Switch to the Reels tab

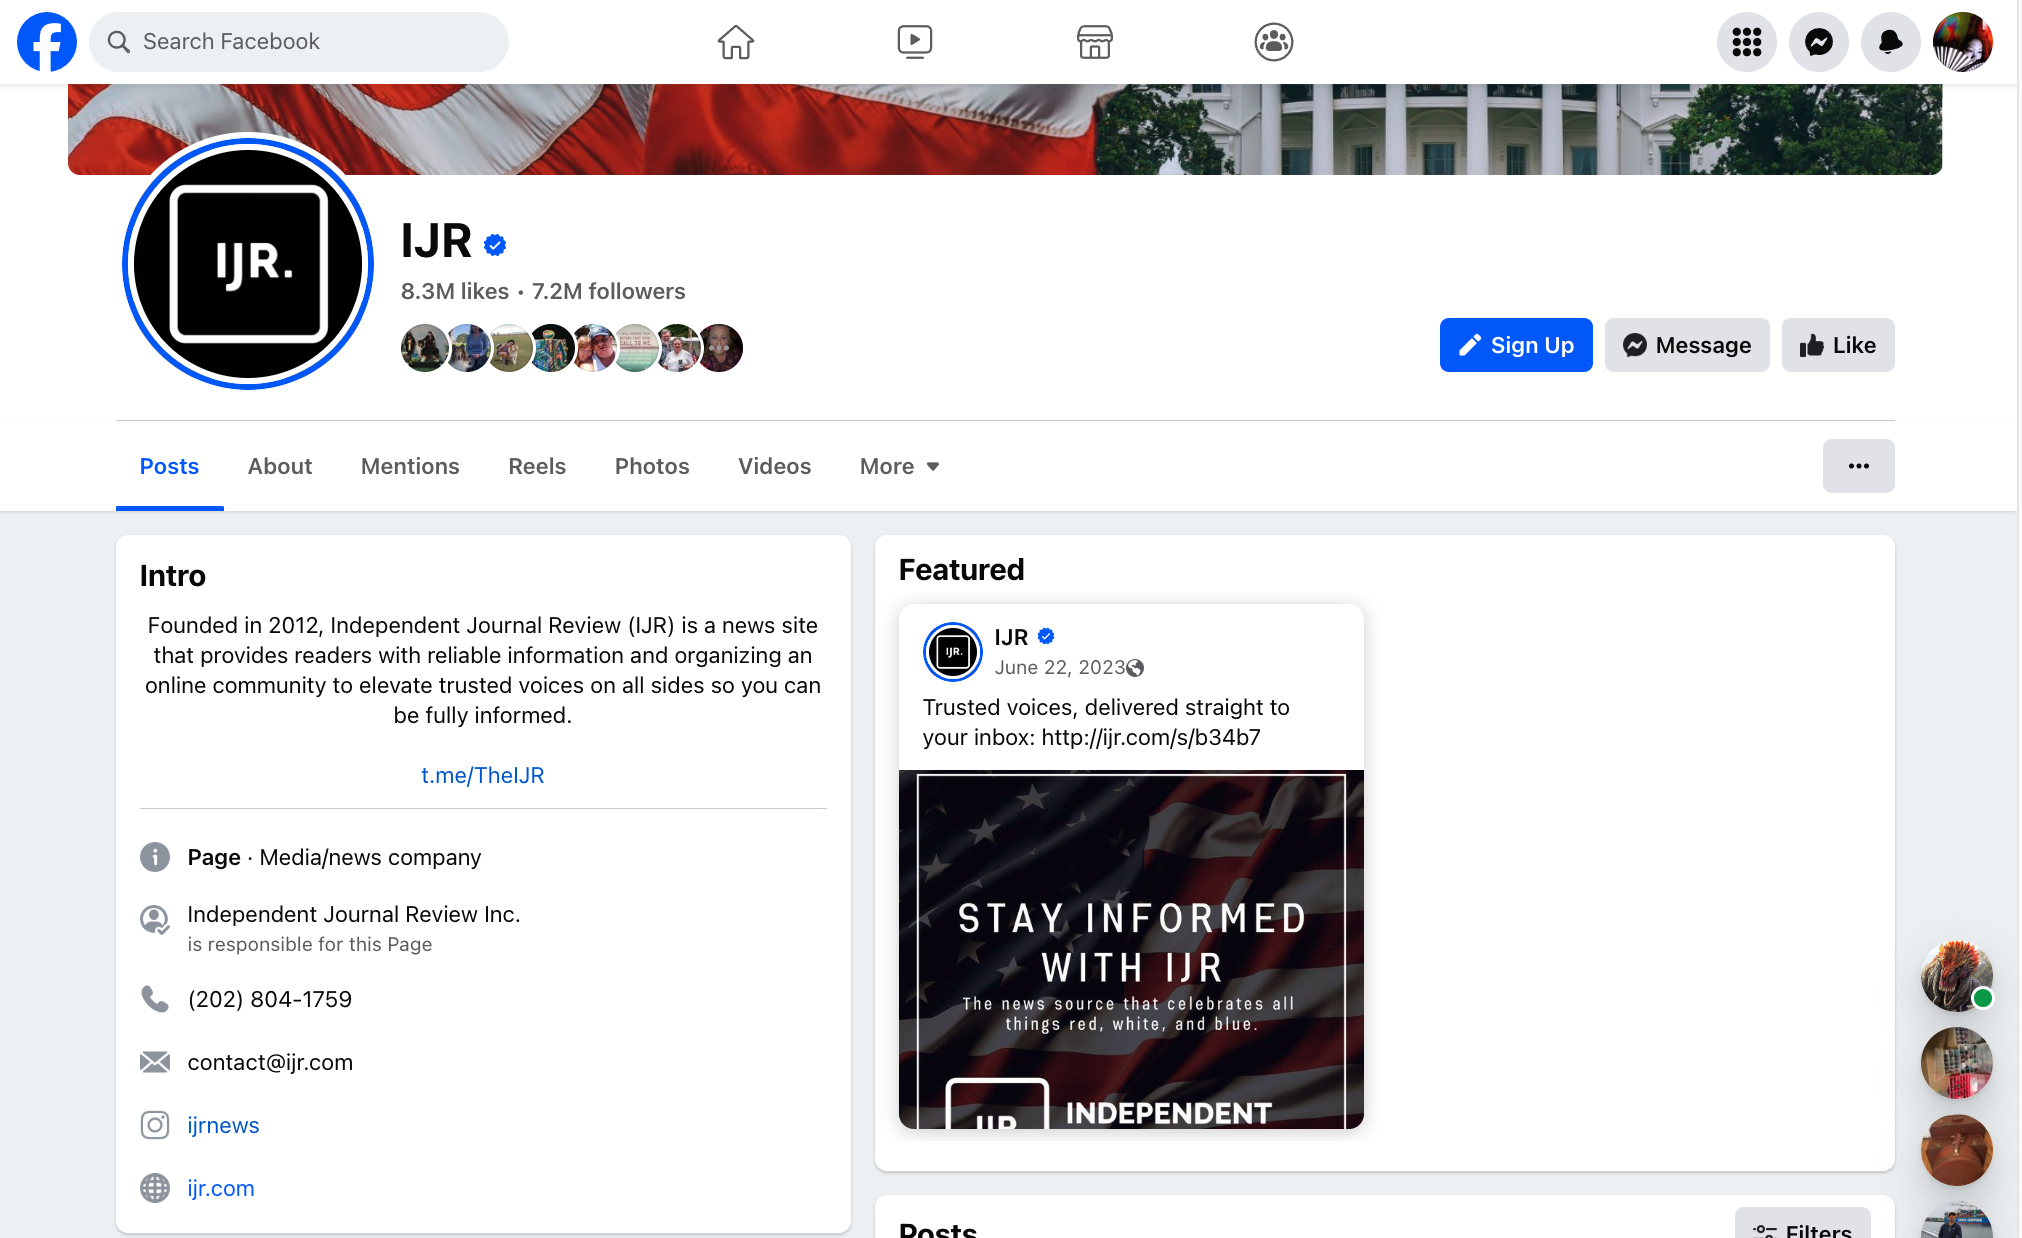point(537,466)
